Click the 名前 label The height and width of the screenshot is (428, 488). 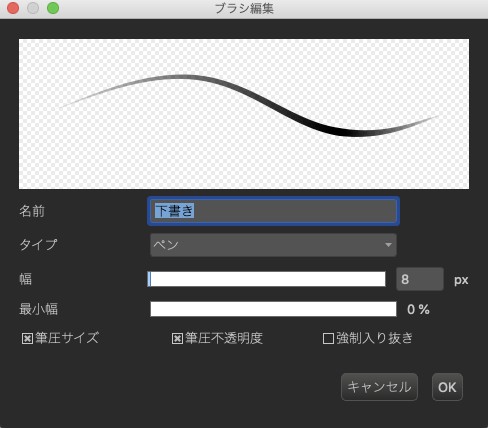(x=32, y=211)
